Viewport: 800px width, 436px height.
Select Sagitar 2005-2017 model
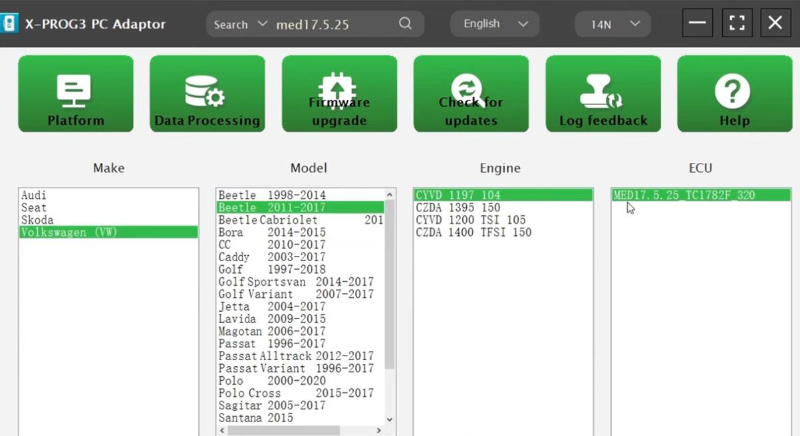[300, 405]
